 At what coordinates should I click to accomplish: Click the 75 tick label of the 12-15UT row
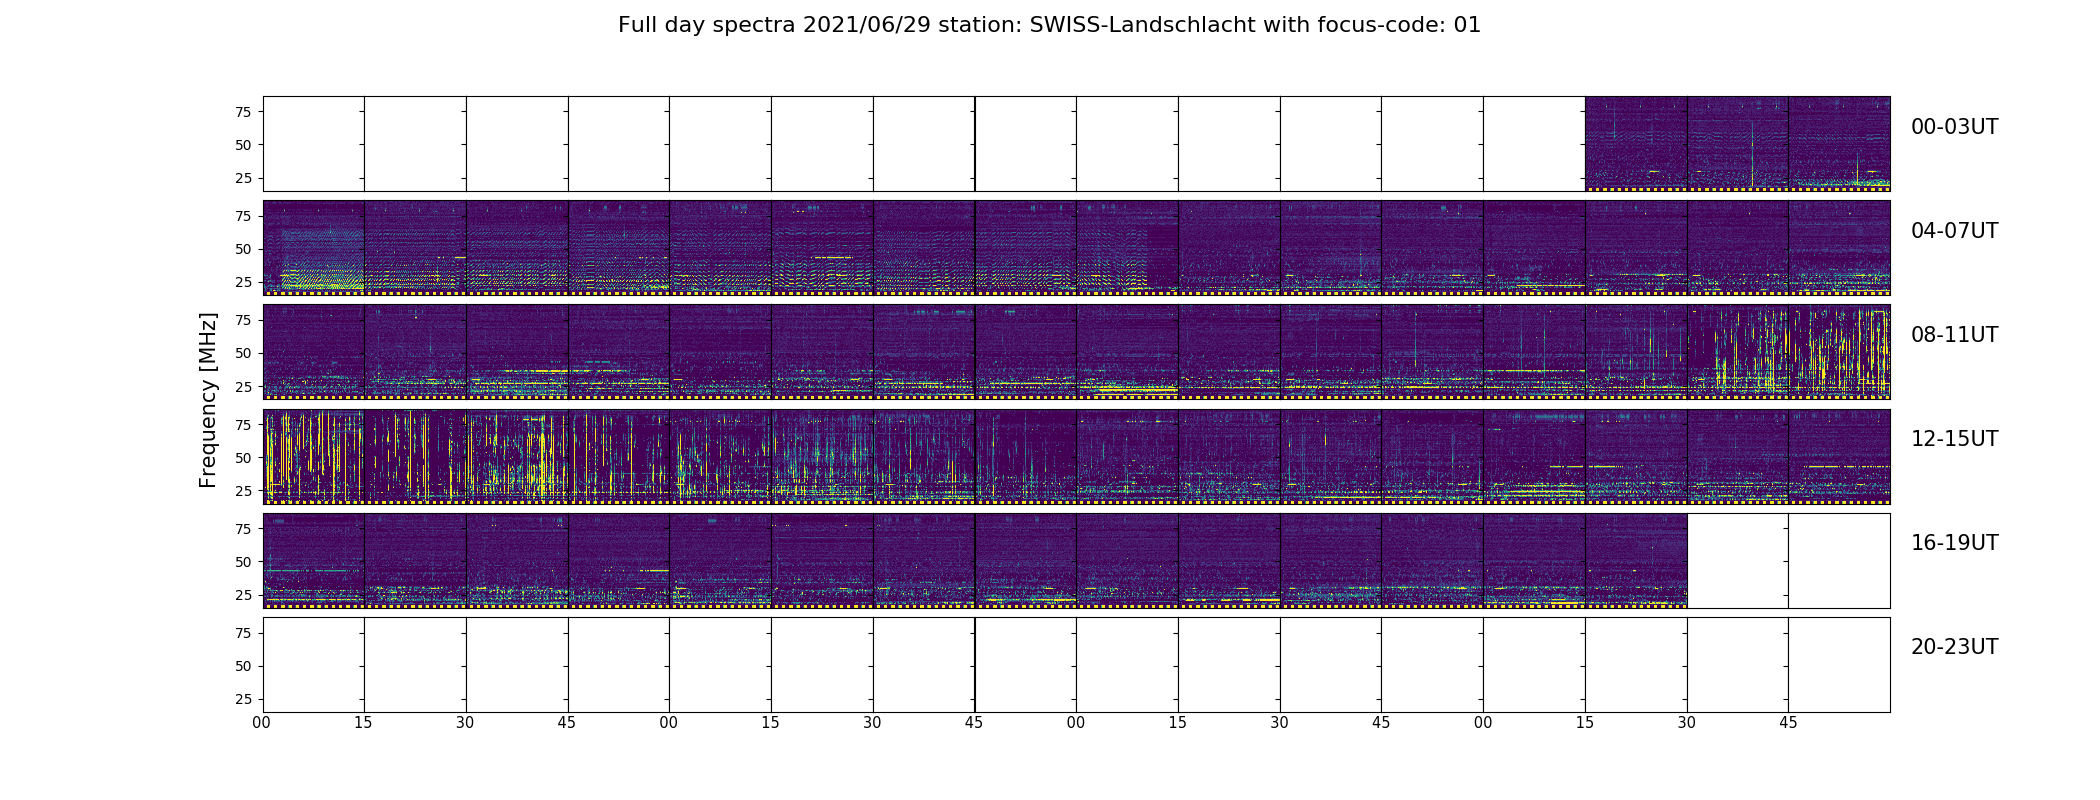242,424
